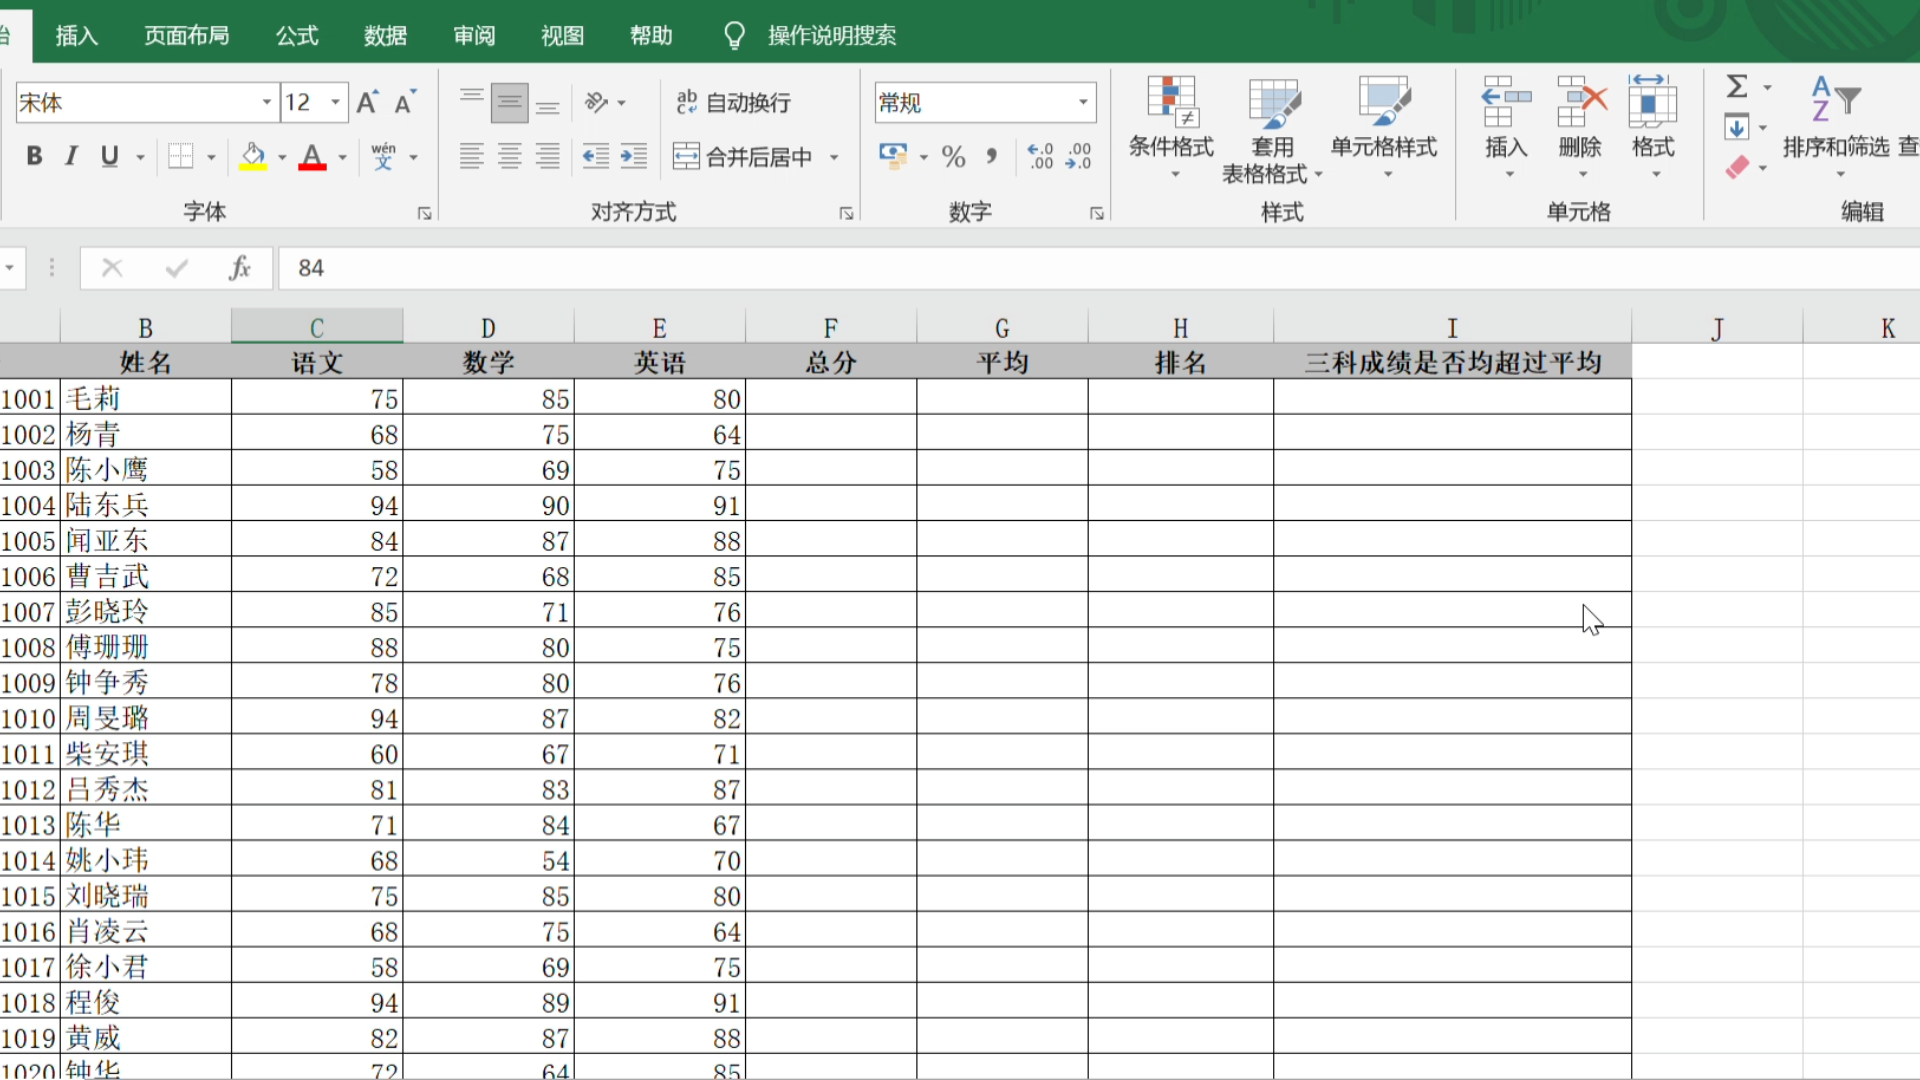Viewport: 1920px width, 1080px height.
Task: Open the 视图 ribbon tab
Action: [x=561, y=35]
